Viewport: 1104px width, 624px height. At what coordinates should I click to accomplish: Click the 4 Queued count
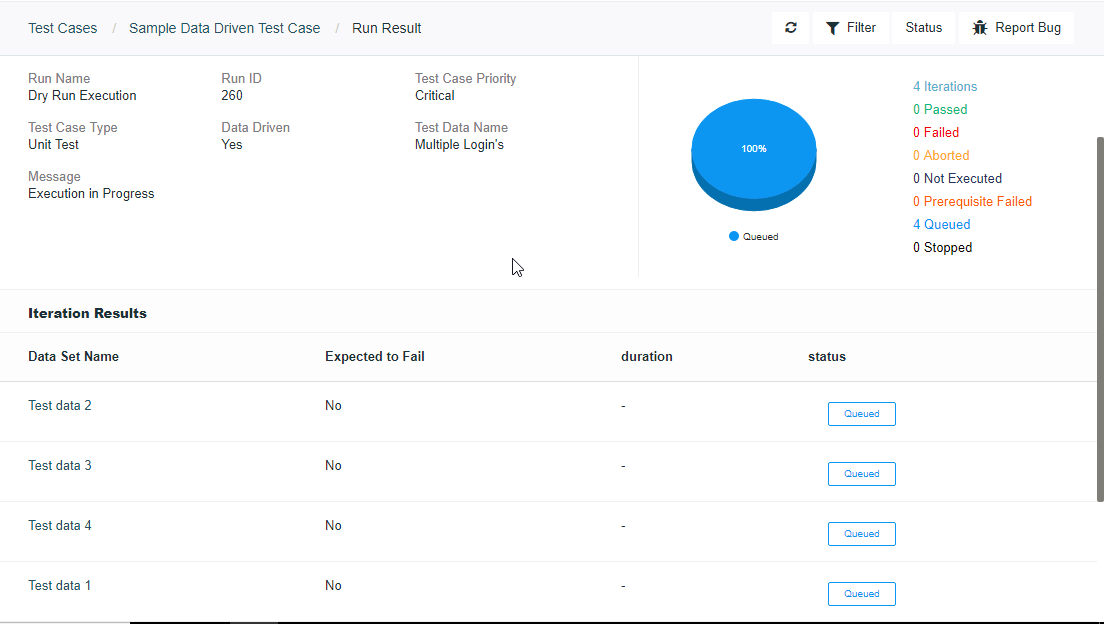(941, 225)
